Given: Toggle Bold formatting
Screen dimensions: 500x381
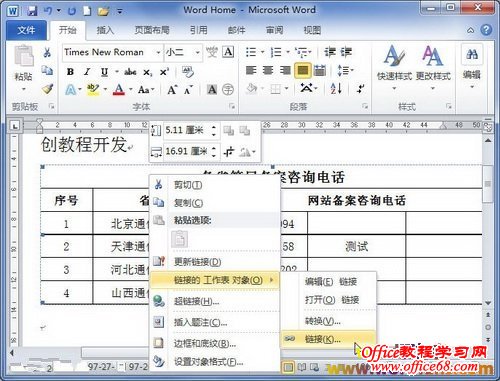Looking at the screenshot, I should [70, 72].
